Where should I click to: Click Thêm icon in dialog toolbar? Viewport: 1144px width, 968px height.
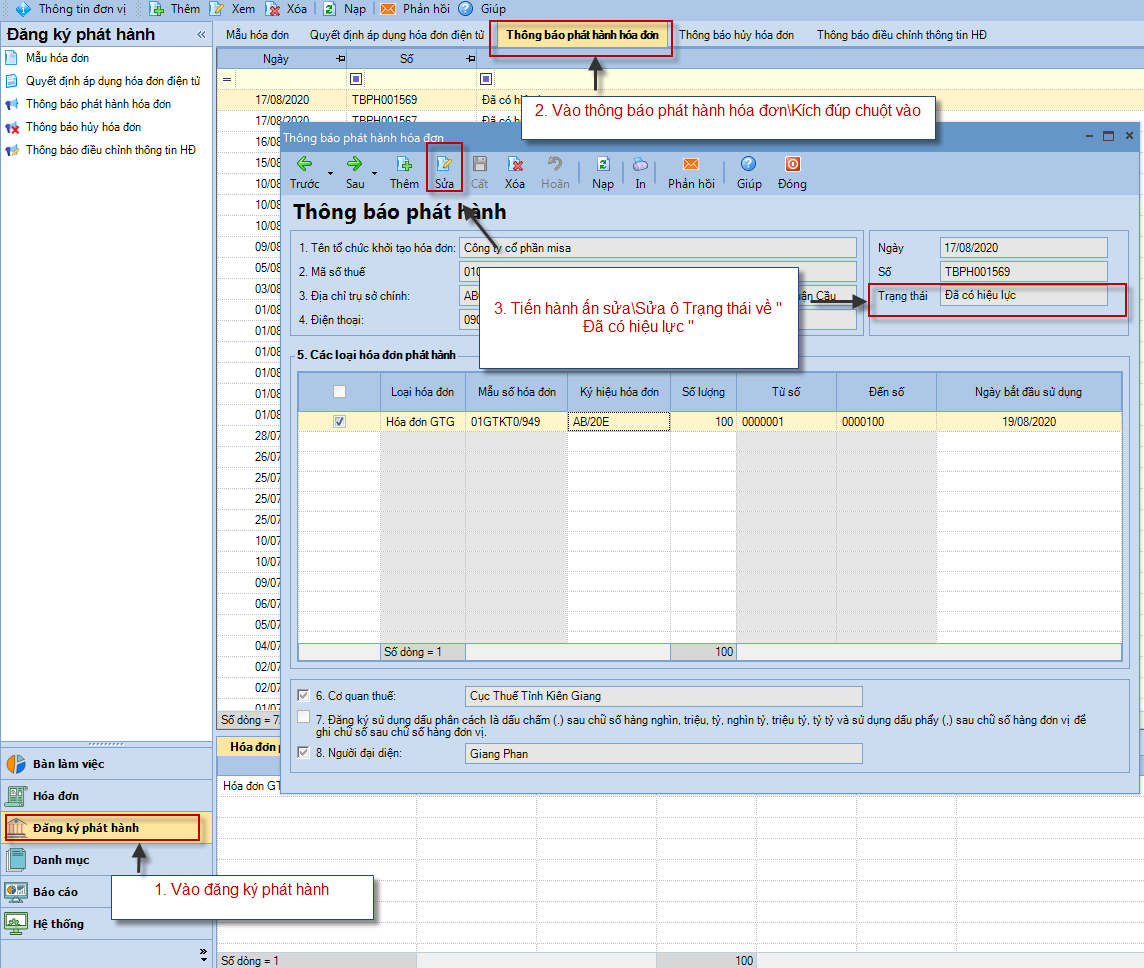[403, 164]
